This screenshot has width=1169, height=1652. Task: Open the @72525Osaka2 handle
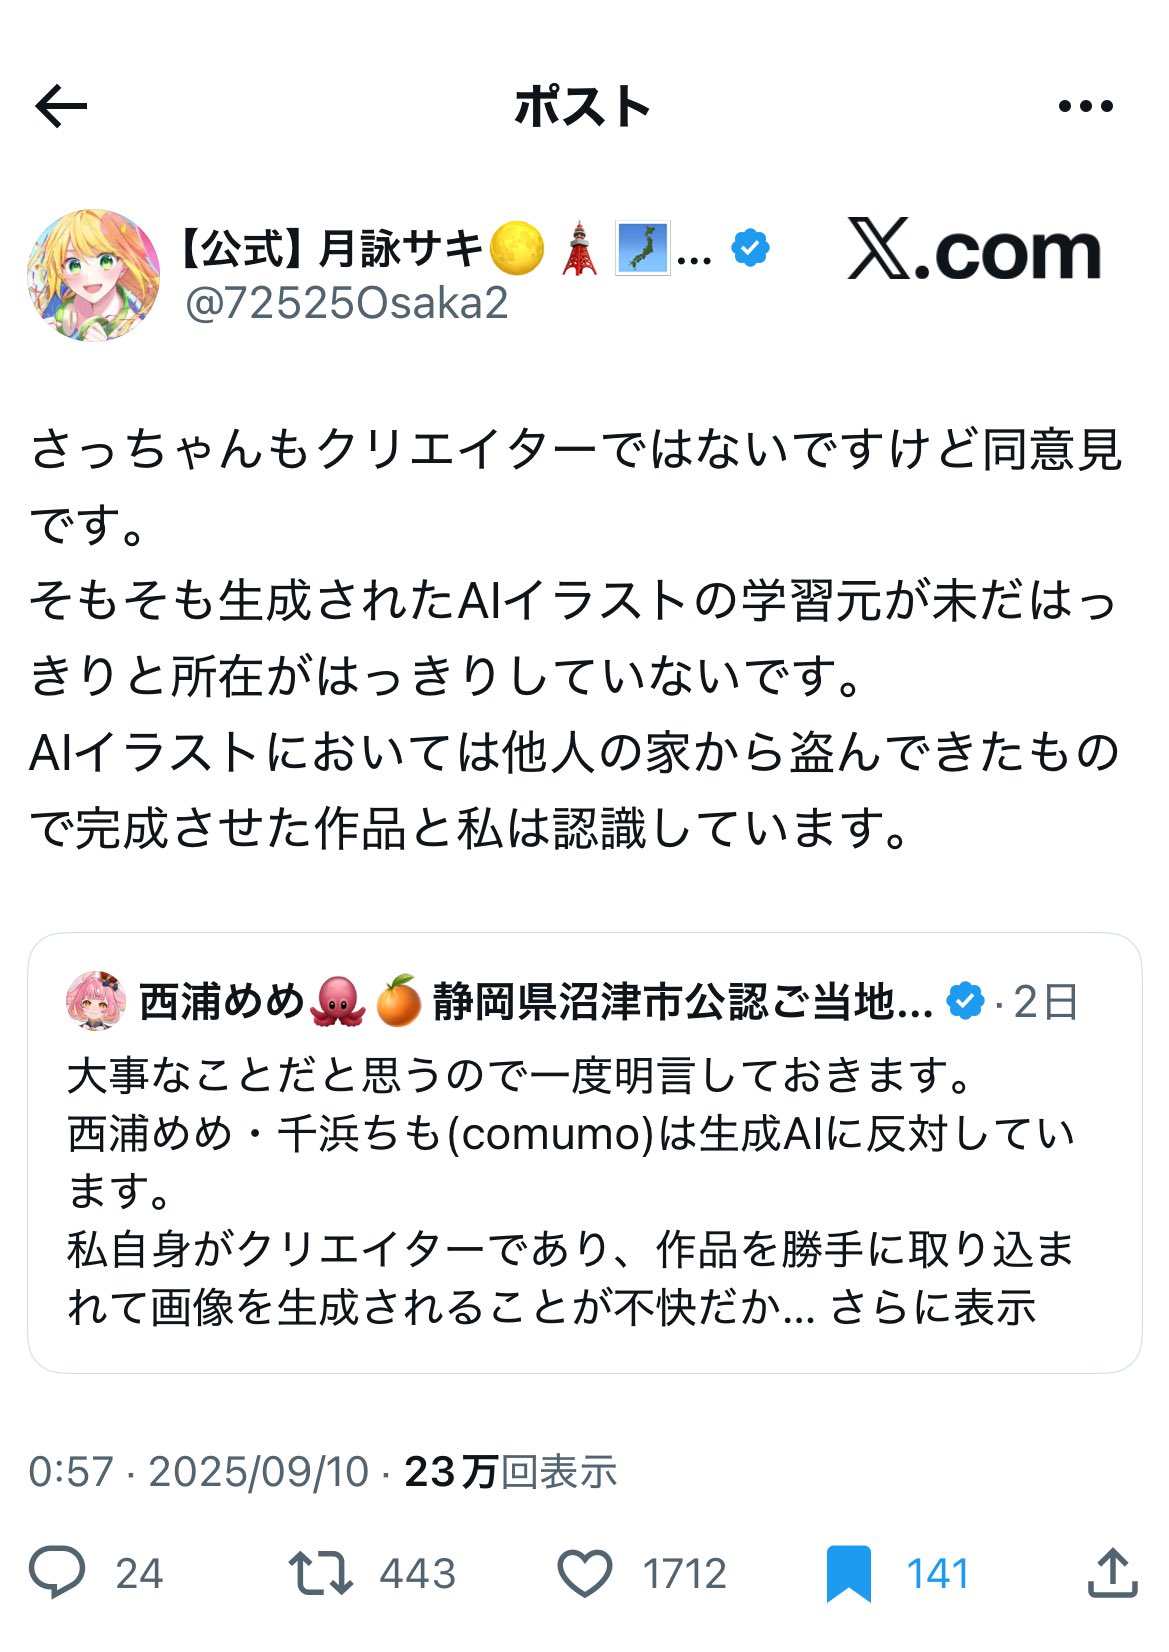coord(347,303)
